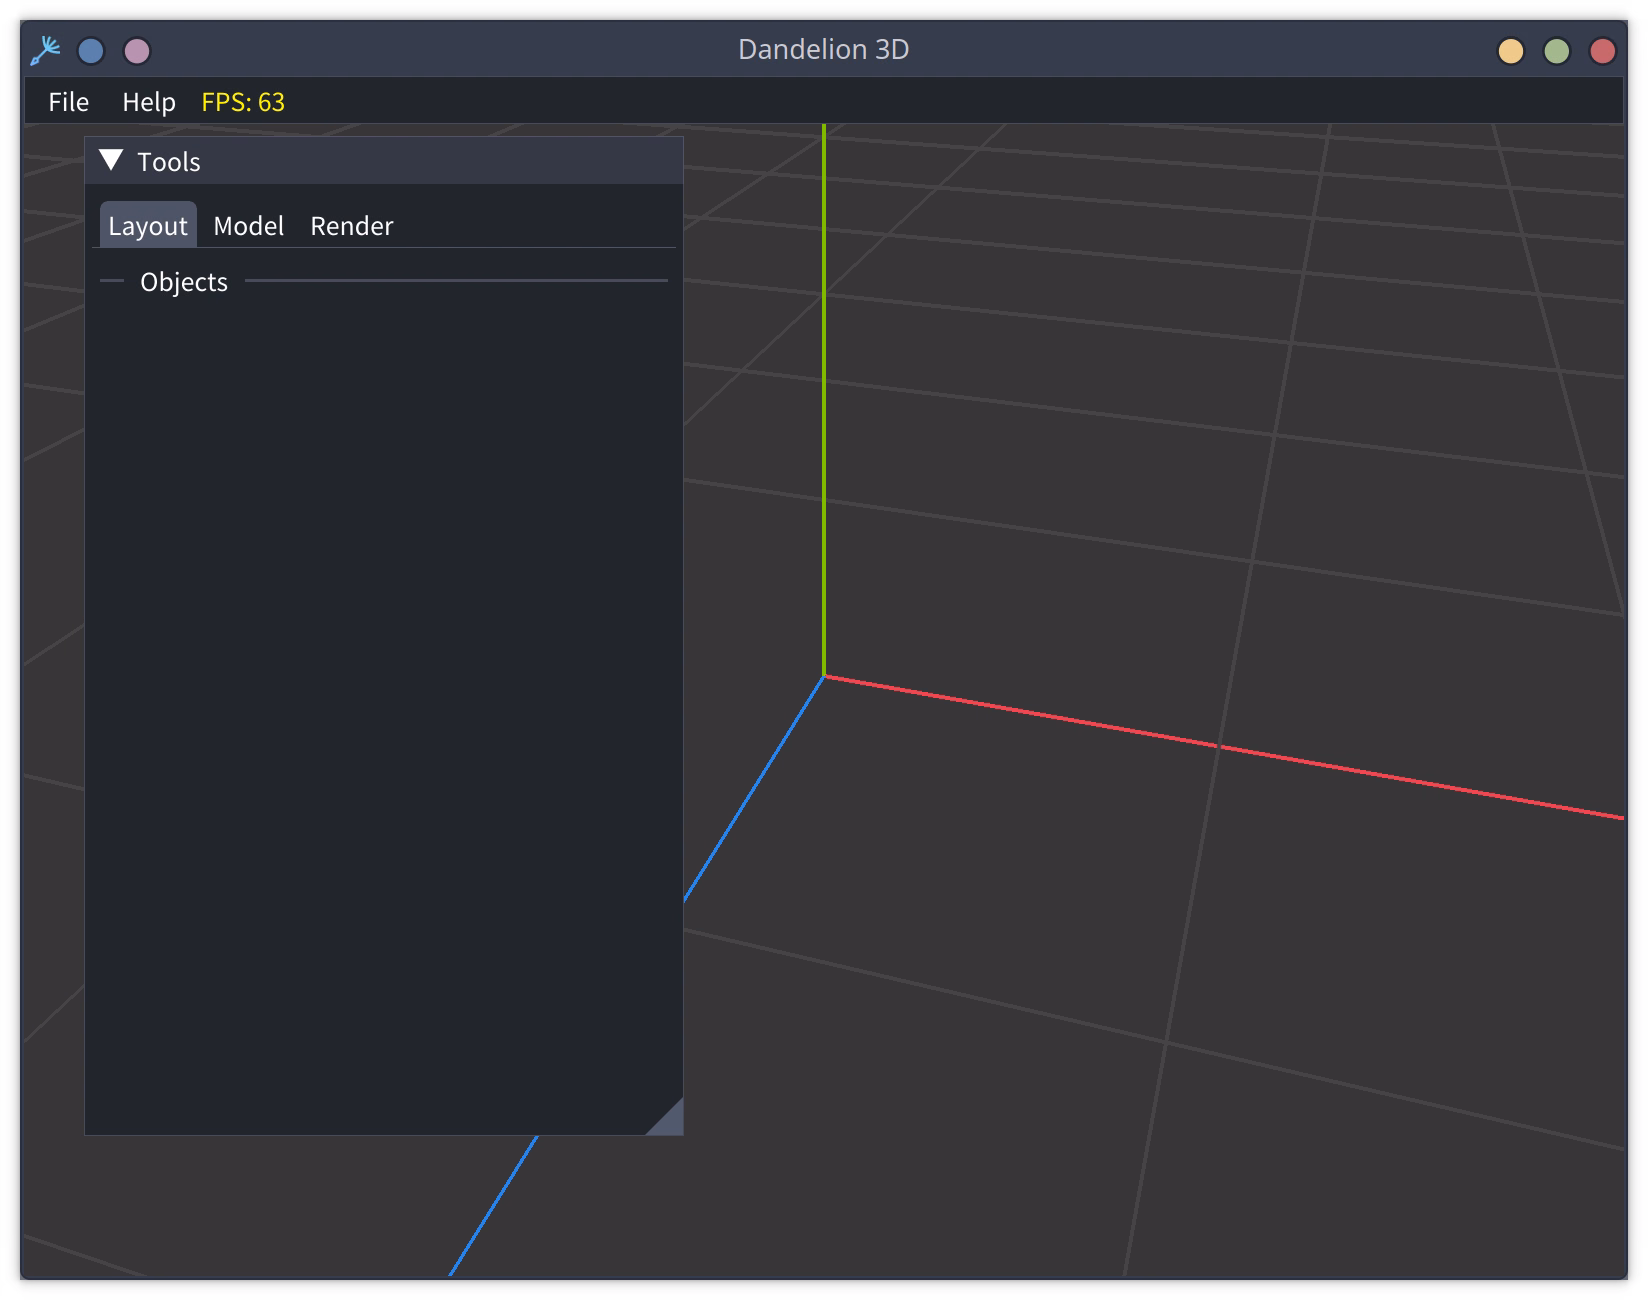
Task: Click the FPS counter in menu bar
Action: tap(243, 102)
